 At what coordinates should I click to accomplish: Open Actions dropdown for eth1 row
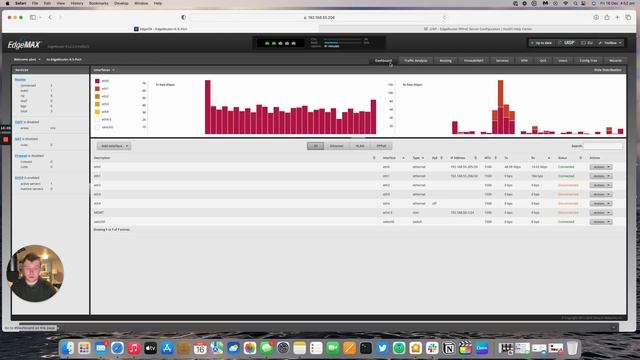click(601, 176)
